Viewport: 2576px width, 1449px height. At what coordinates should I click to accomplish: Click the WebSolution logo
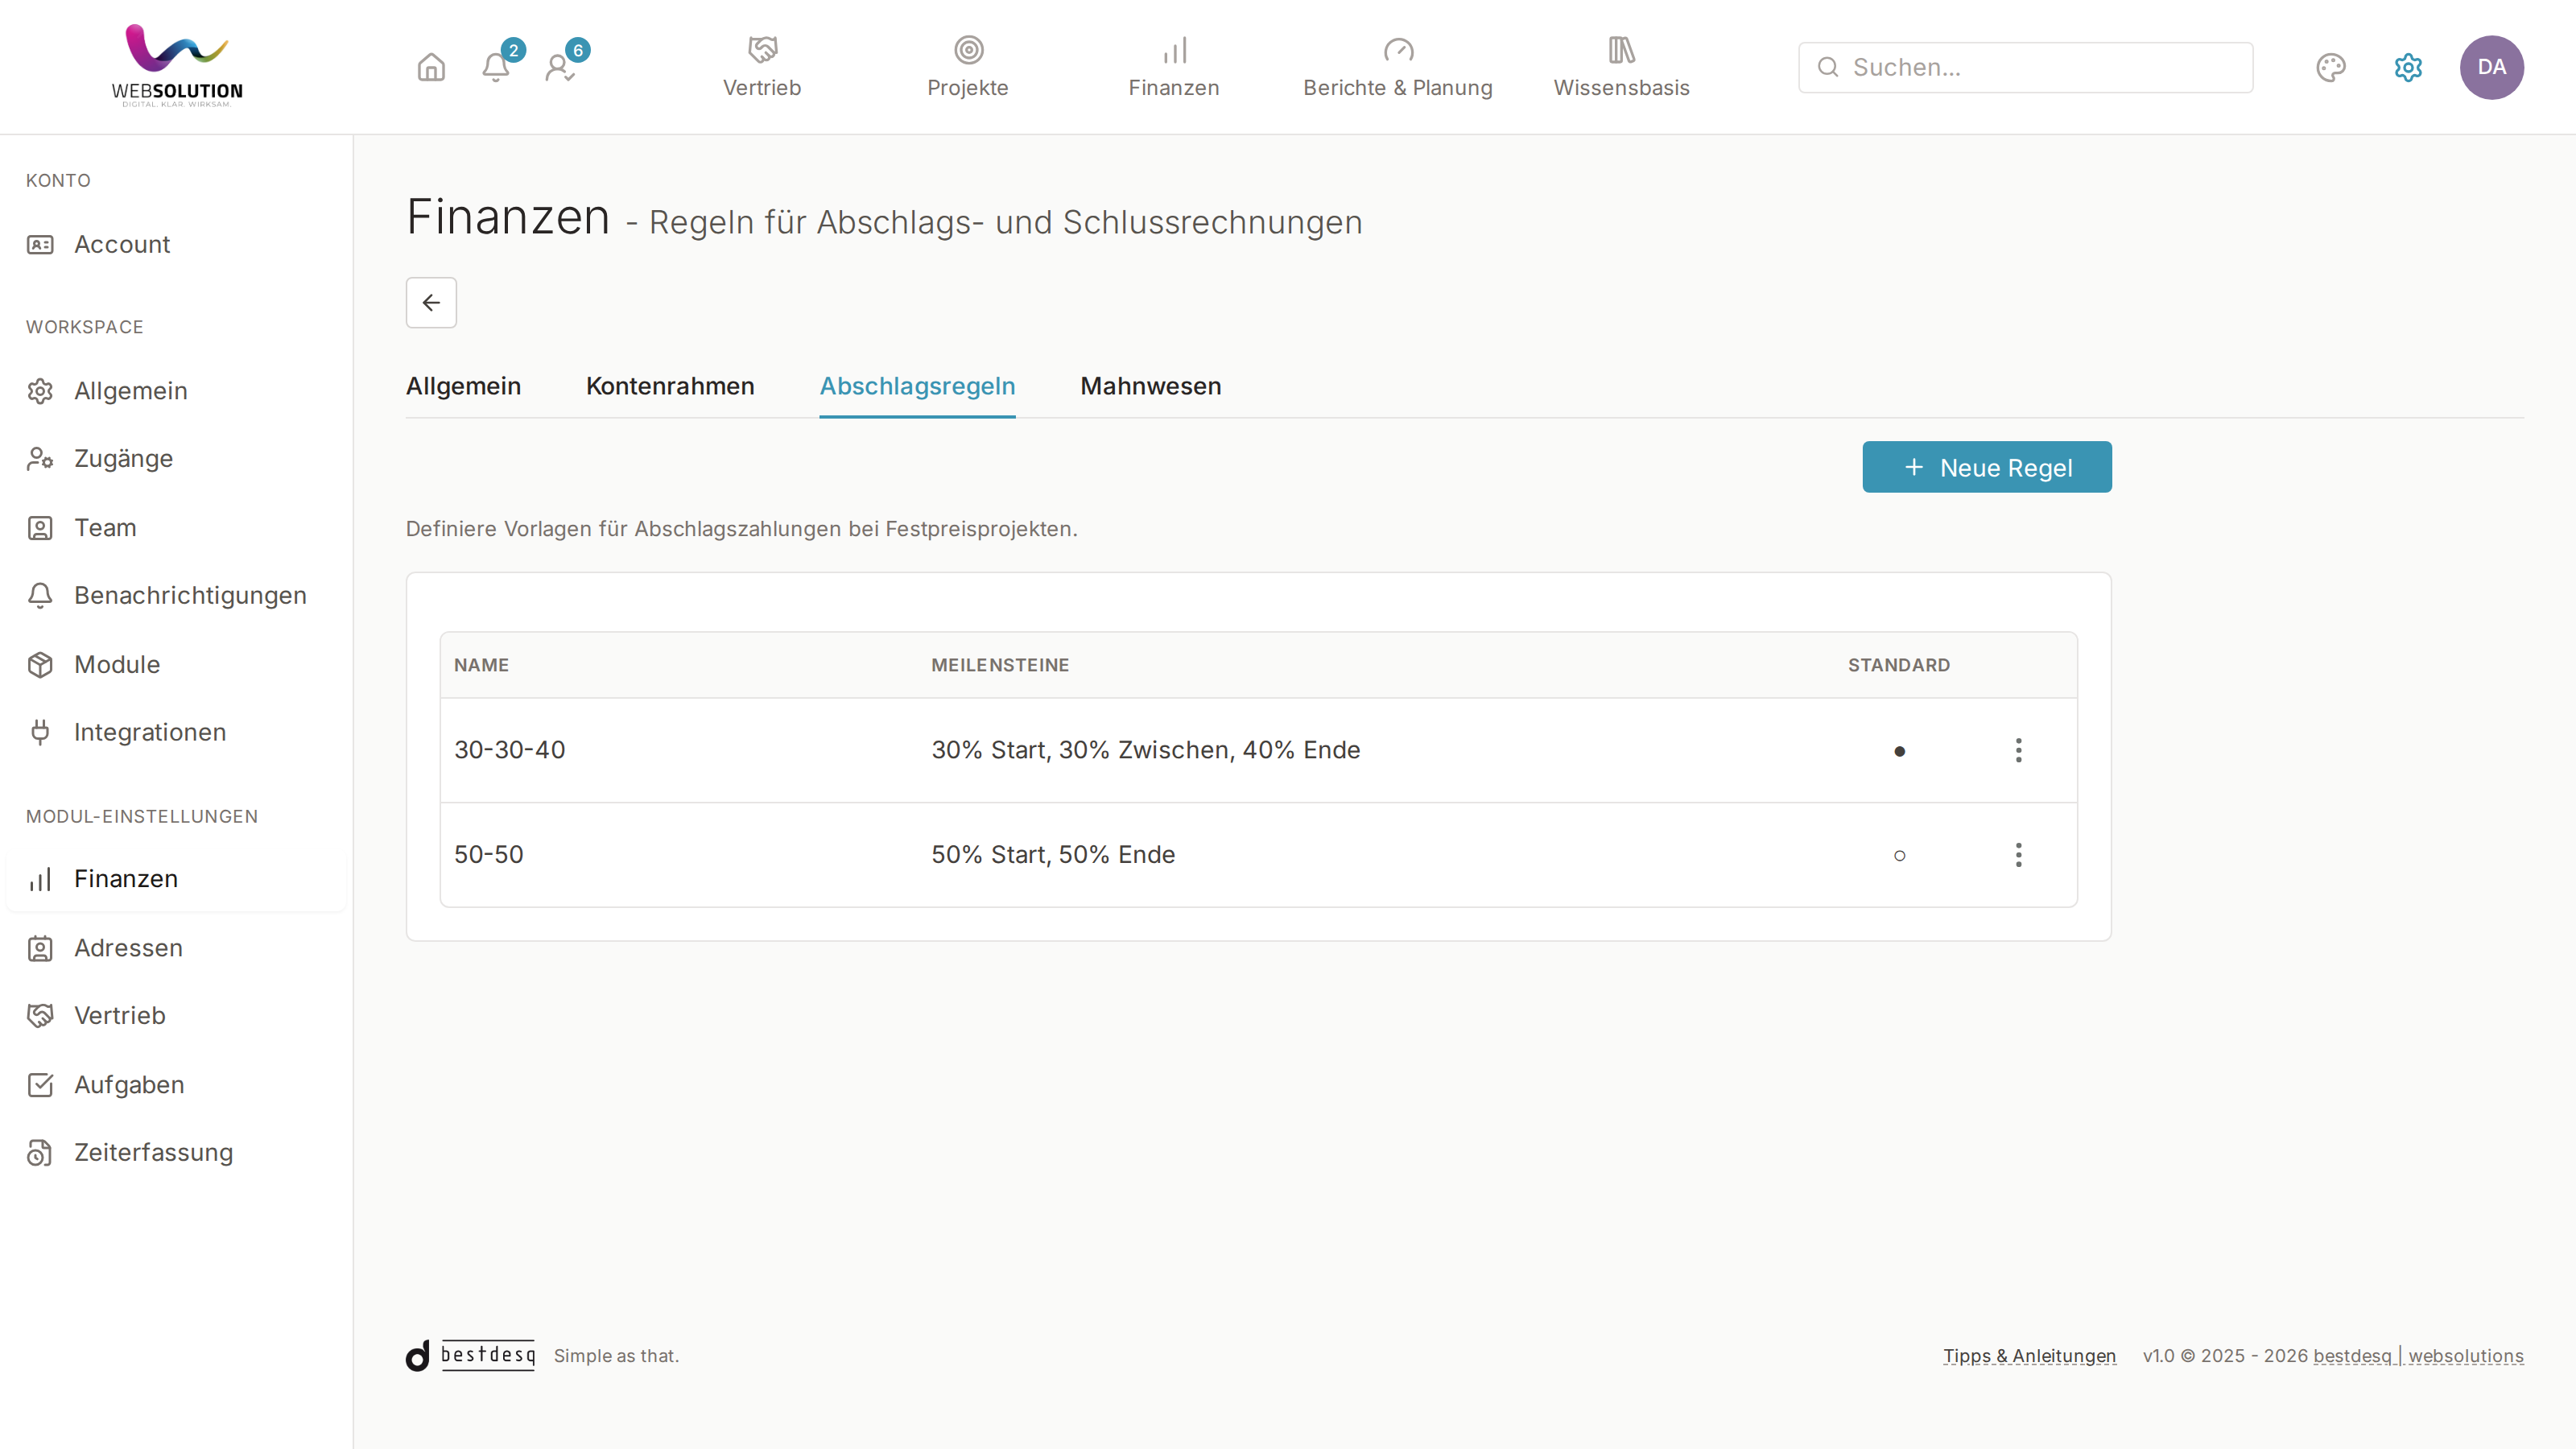[177, 66]
